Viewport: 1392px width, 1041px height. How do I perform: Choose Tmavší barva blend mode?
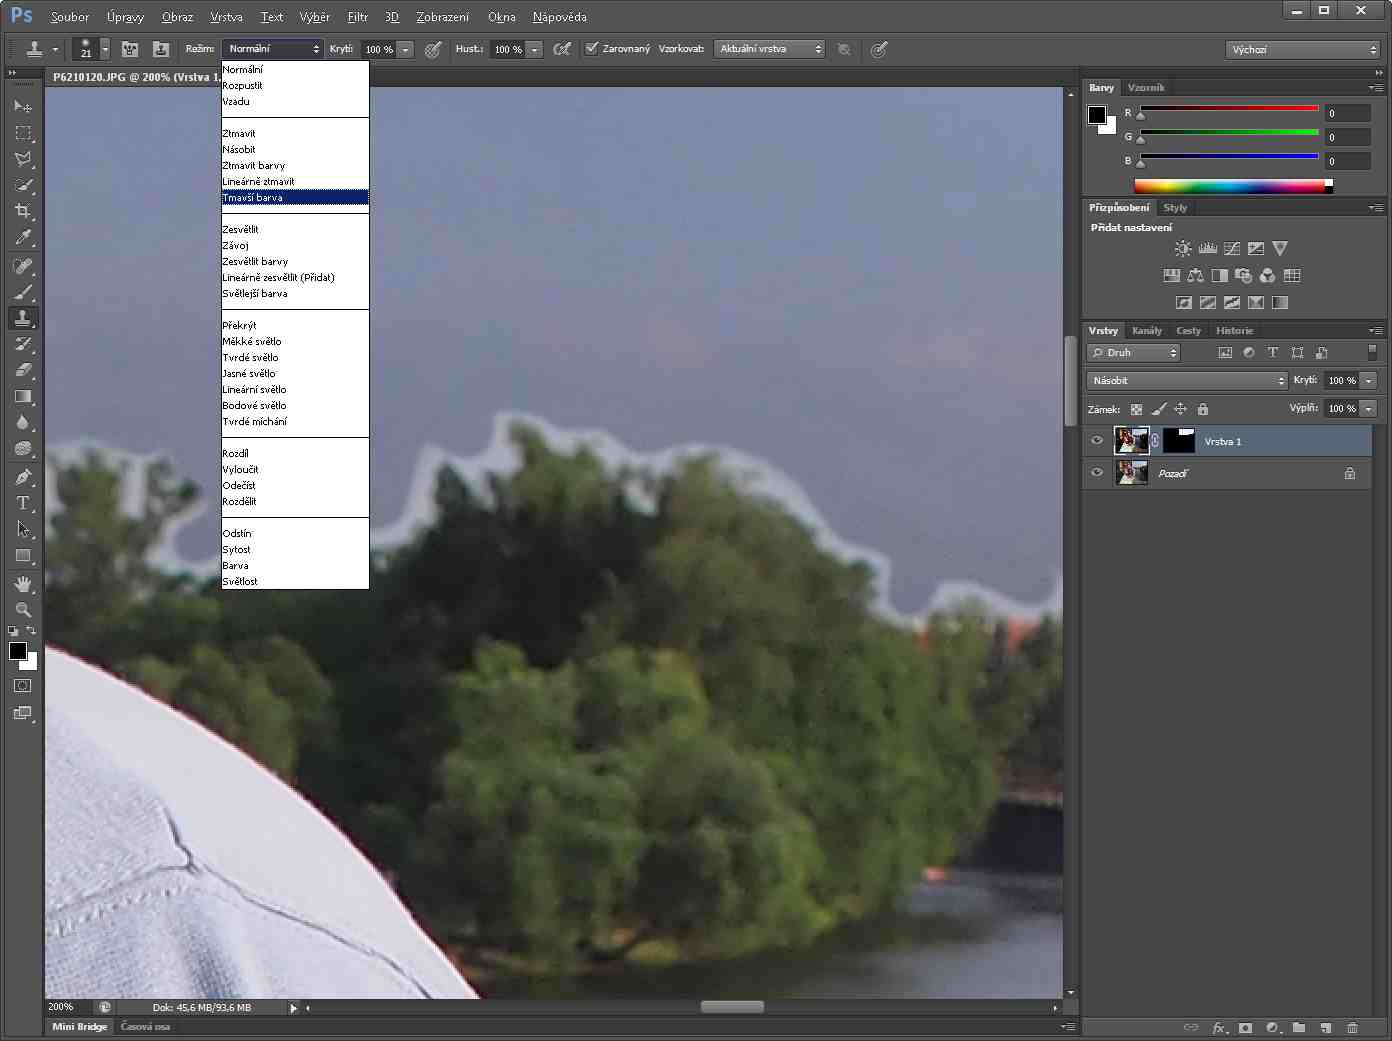295,198
